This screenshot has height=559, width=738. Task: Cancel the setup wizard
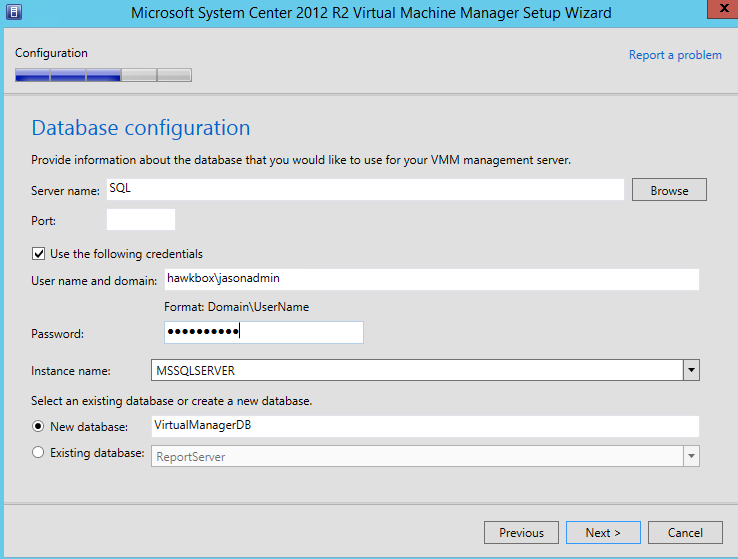point(685,533)
